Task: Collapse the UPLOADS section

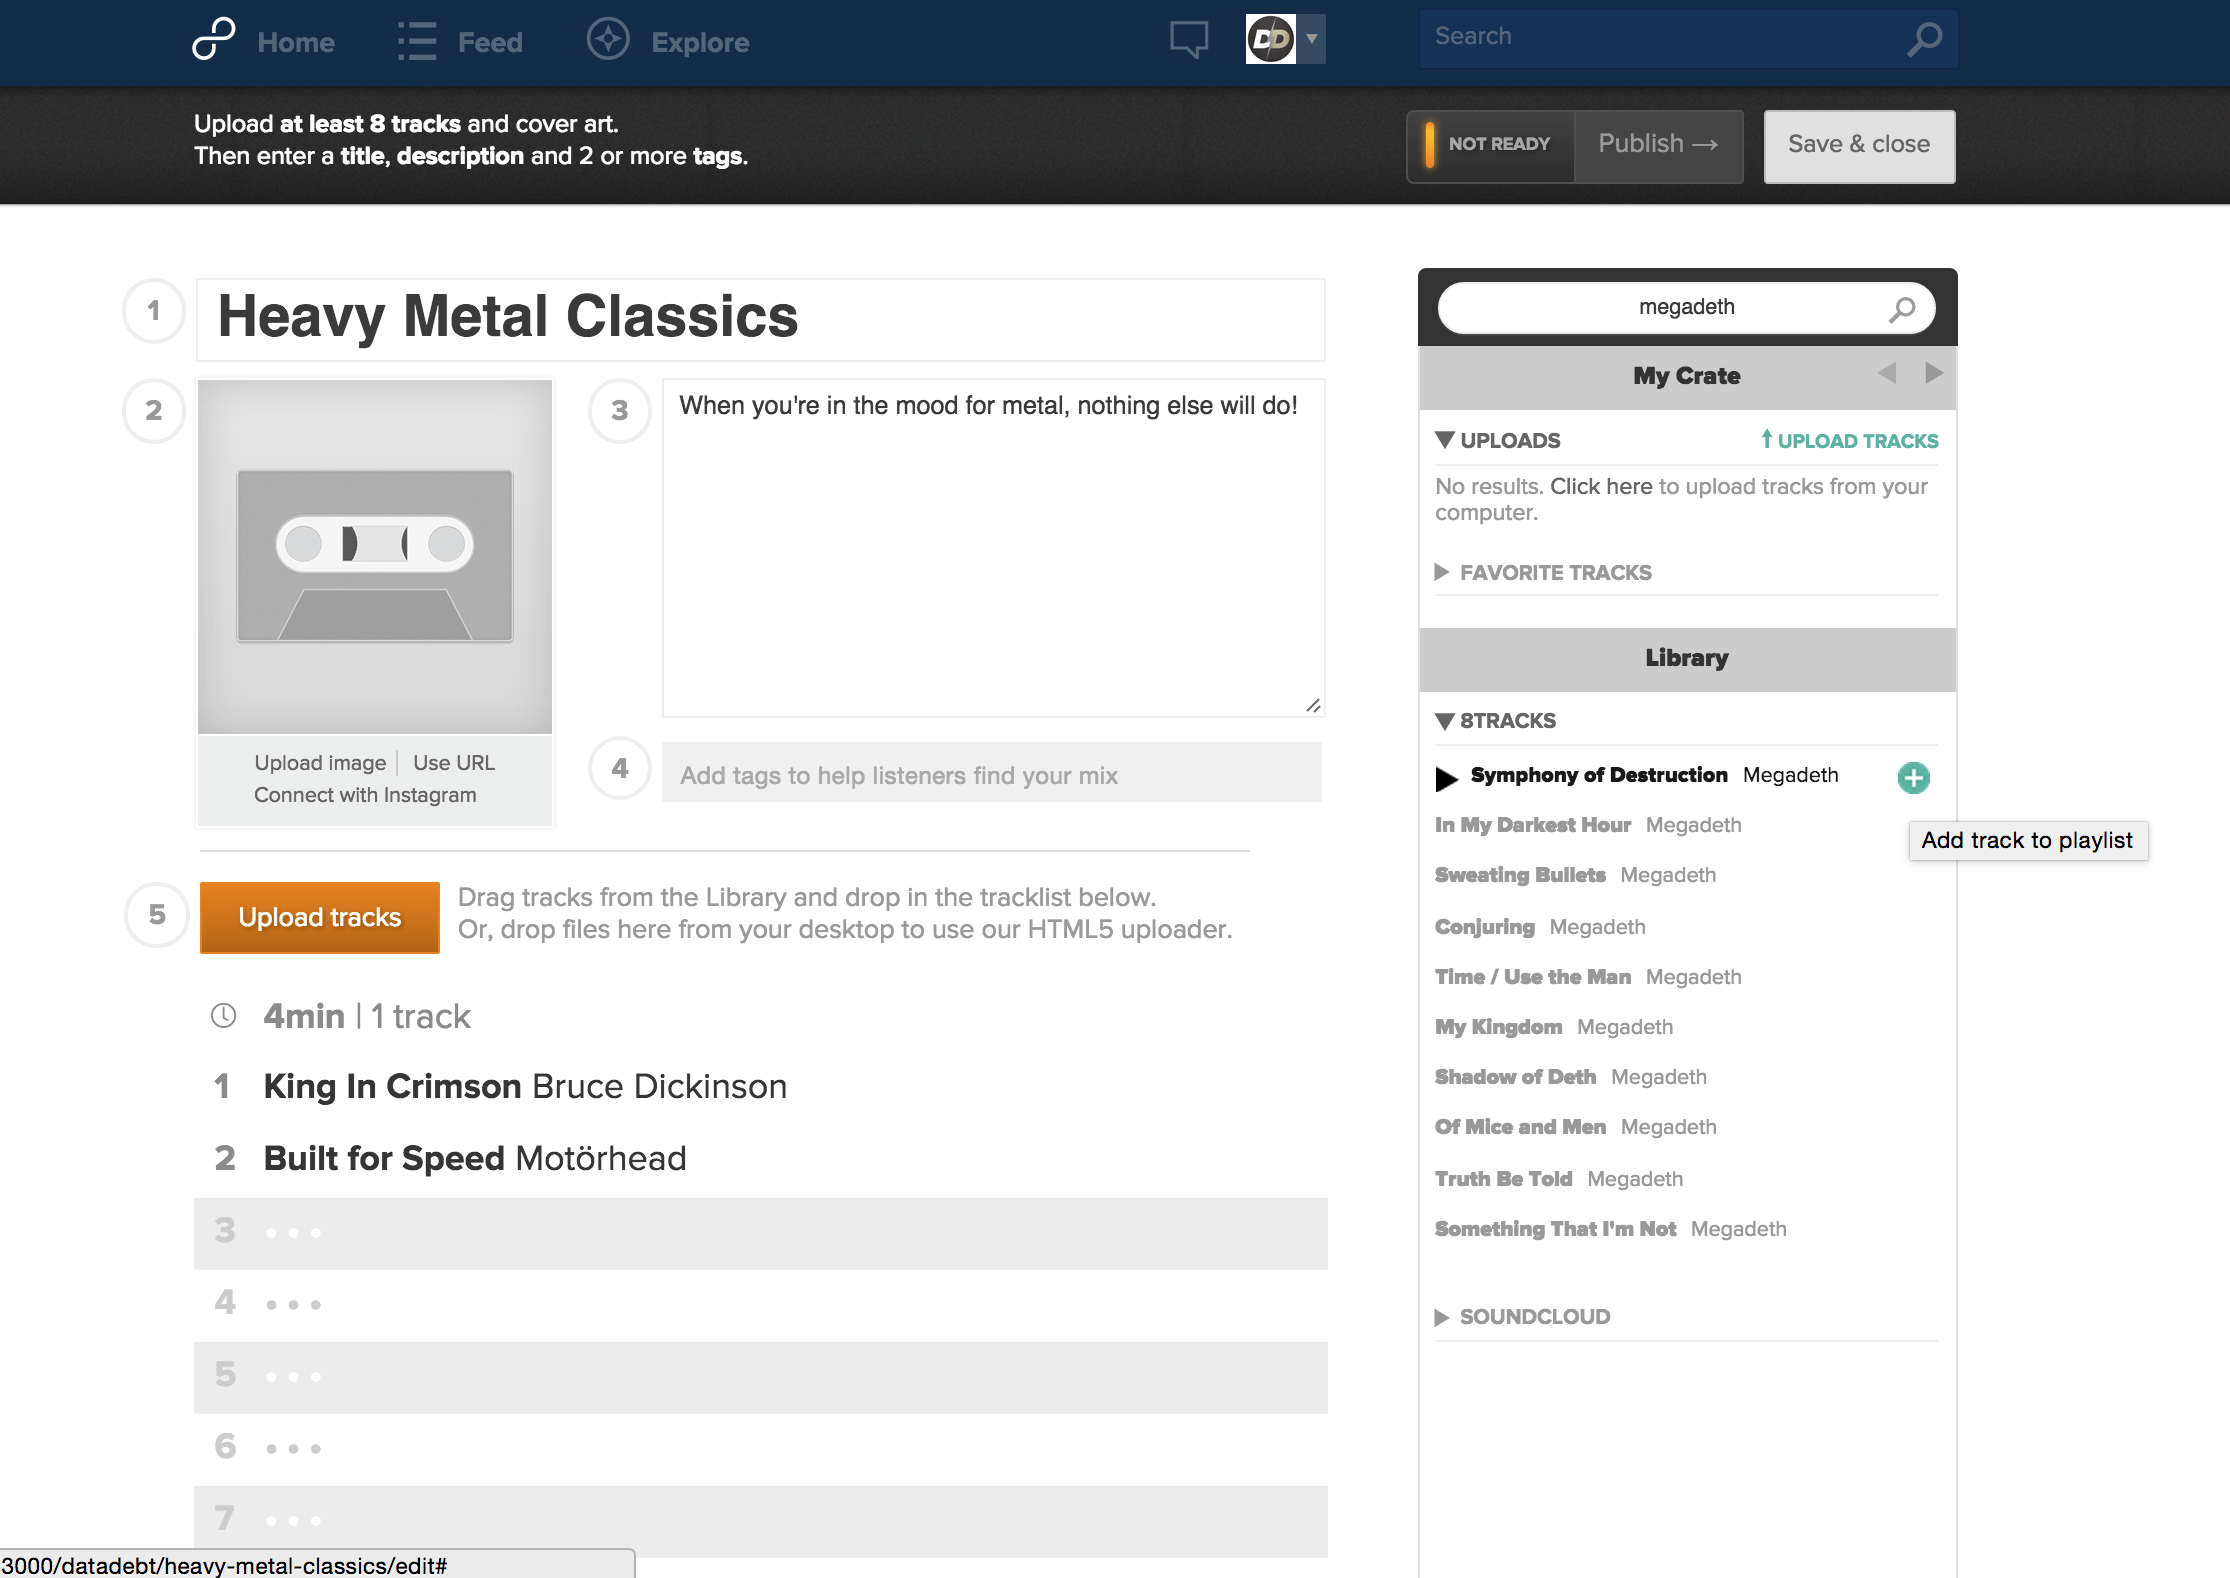Action: pyautogui.click(x=1444, y=440)
